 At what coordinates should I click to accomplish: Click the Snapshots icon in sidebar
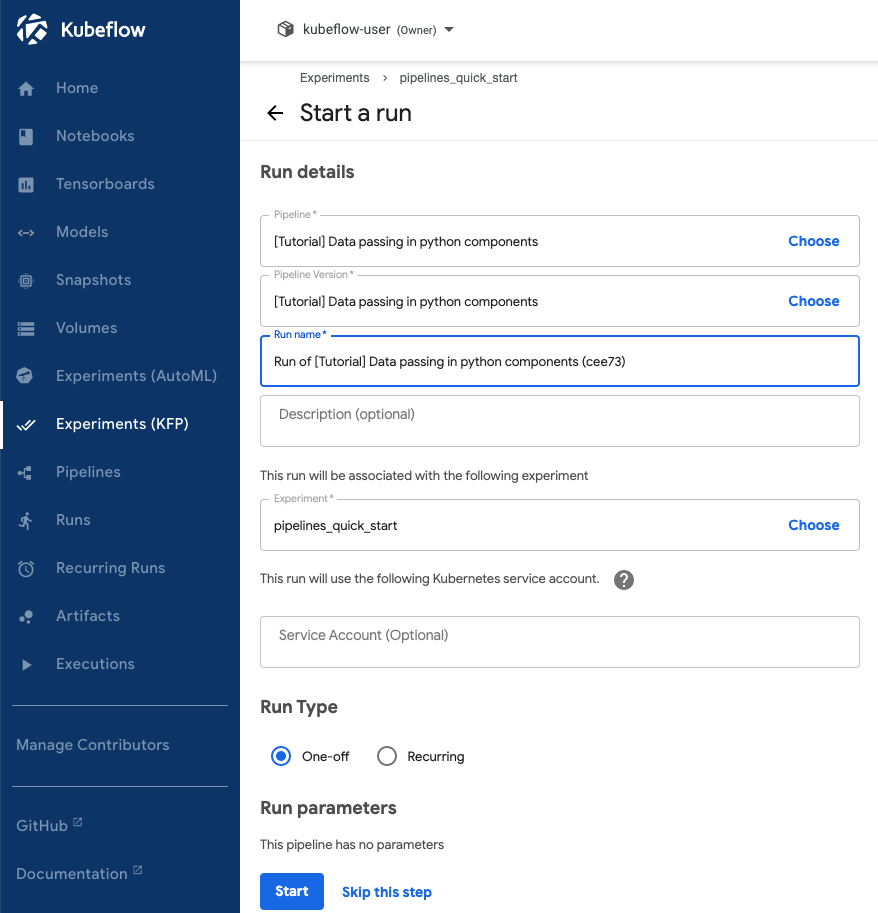(x=26, y=281)
